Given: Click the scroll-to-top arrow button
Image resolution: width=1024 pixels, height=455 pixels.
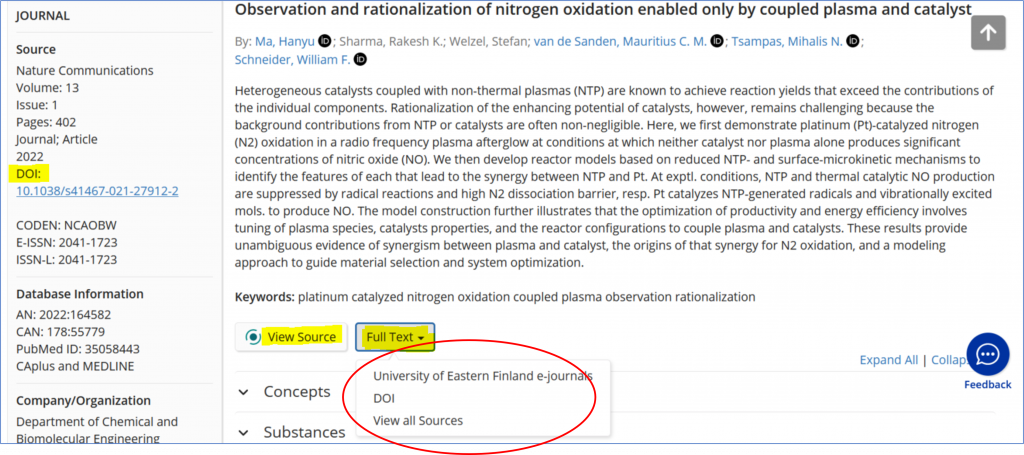Looking at the screenshot, I should tap(988, 33).
